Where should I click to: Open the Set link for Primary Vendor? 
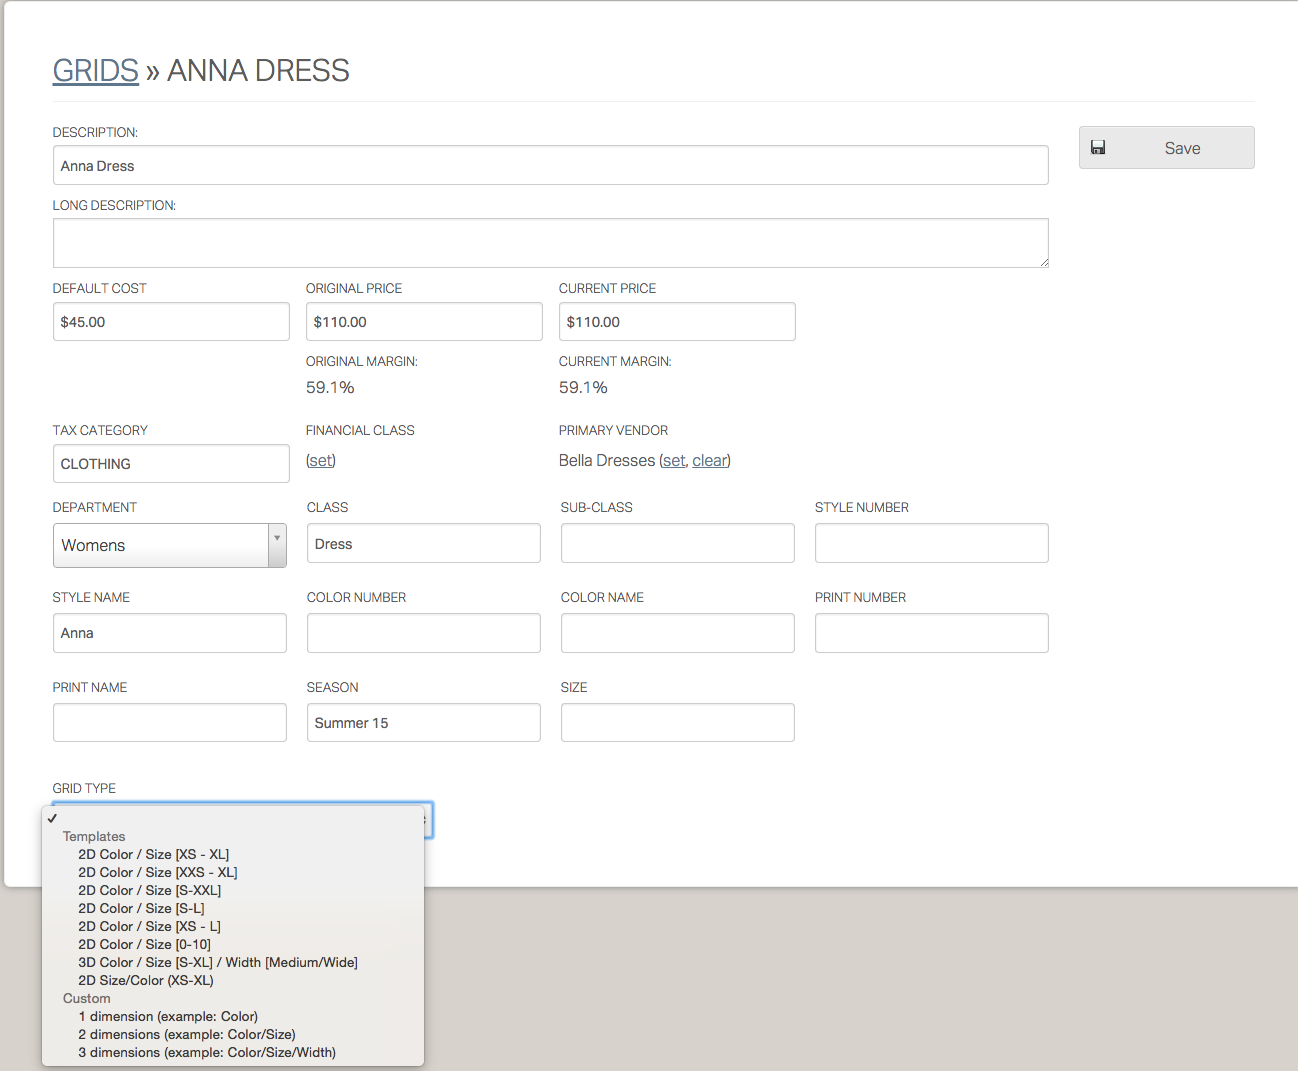click(673, 460)
